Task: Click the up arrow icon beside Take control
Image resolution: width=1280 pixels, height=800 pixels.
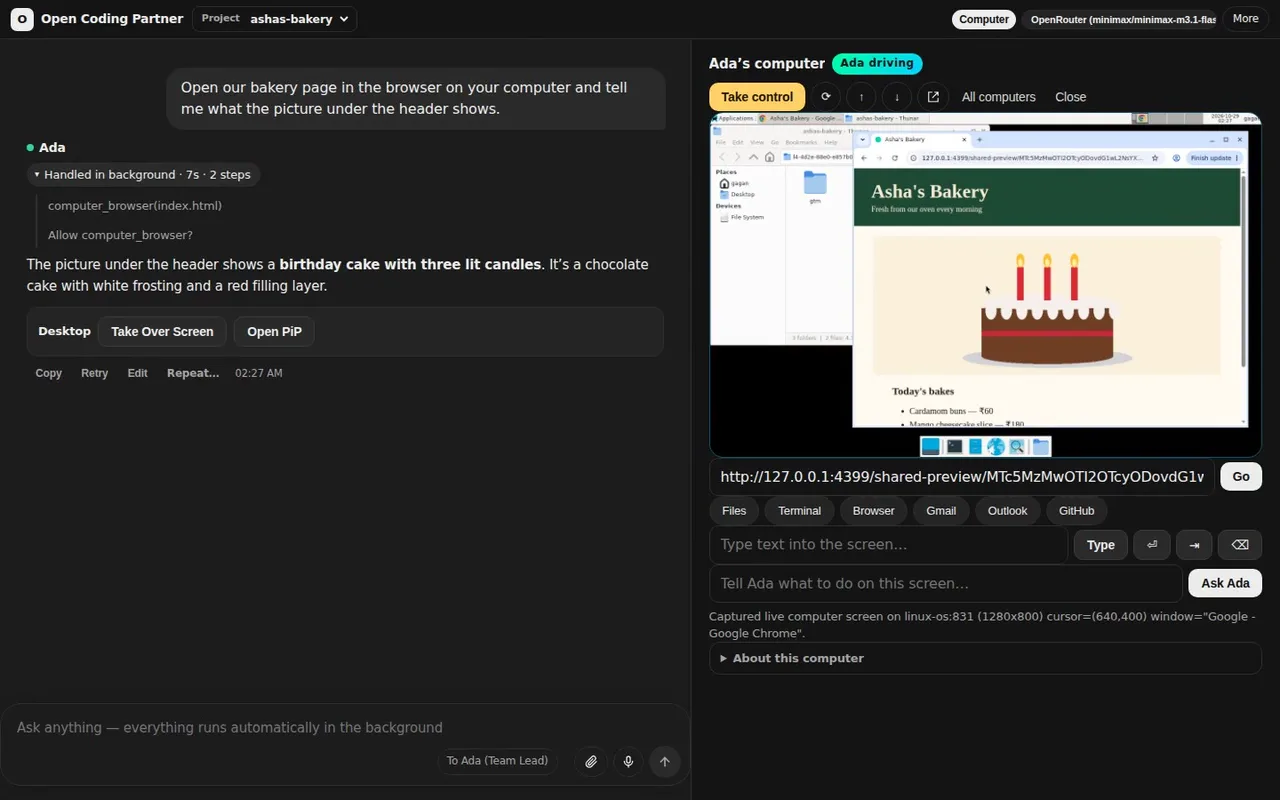Action: point(861,97)
